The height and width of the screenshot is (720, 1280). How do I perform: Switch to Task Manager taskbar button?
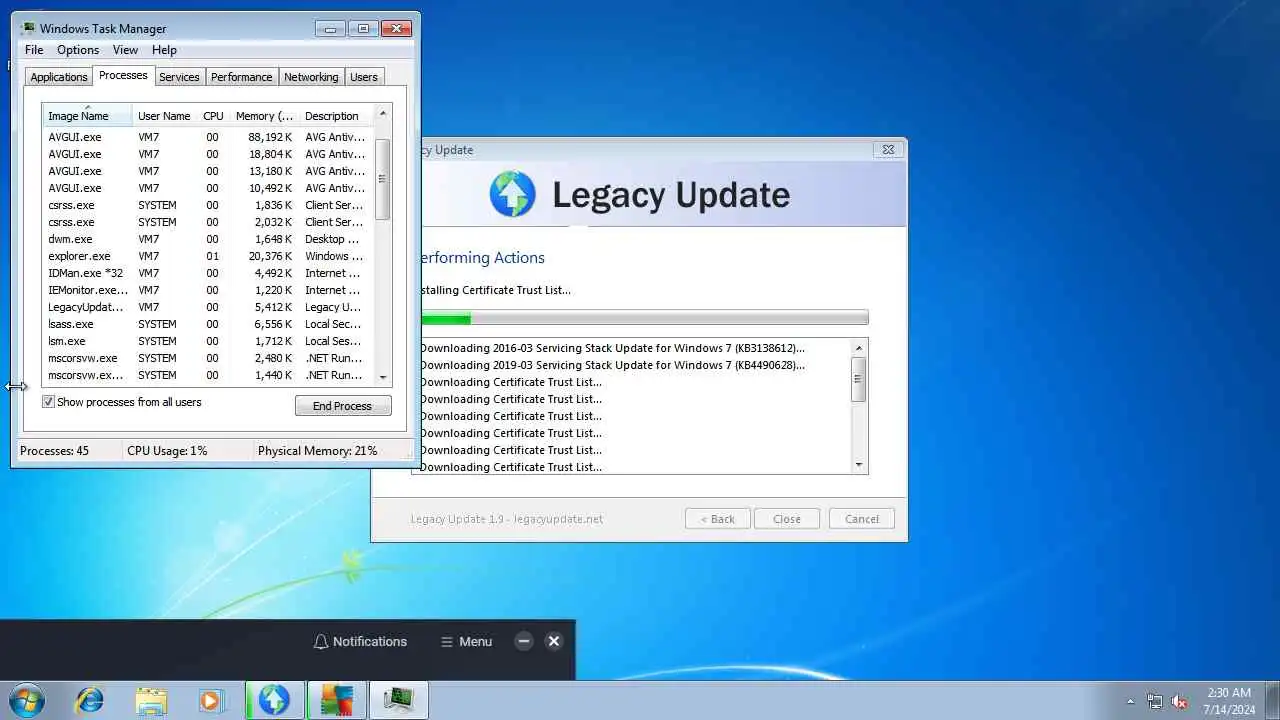399,700
